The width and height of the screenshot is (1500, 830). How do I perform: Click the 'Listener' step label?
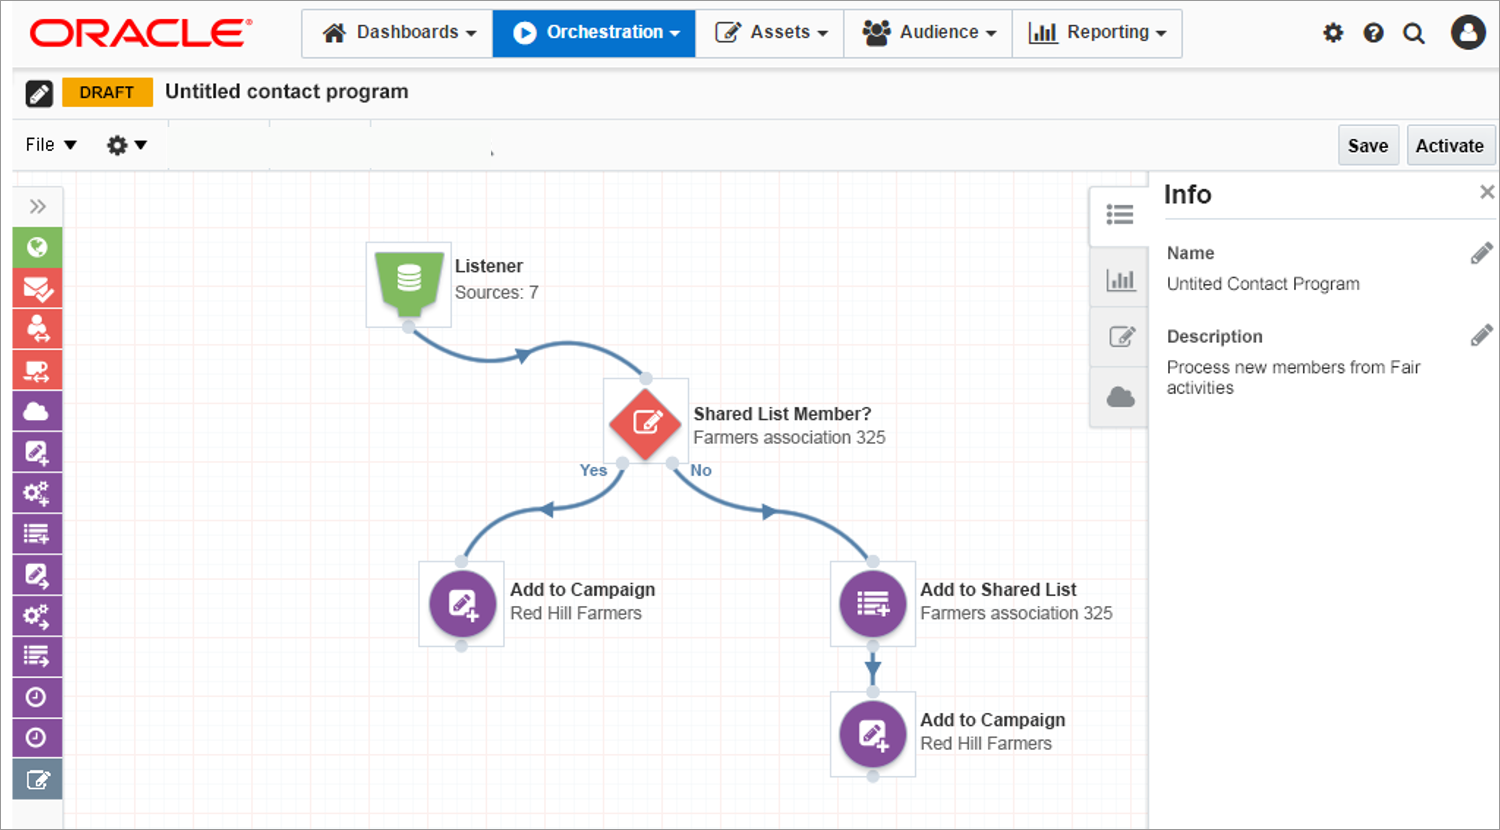489,266
